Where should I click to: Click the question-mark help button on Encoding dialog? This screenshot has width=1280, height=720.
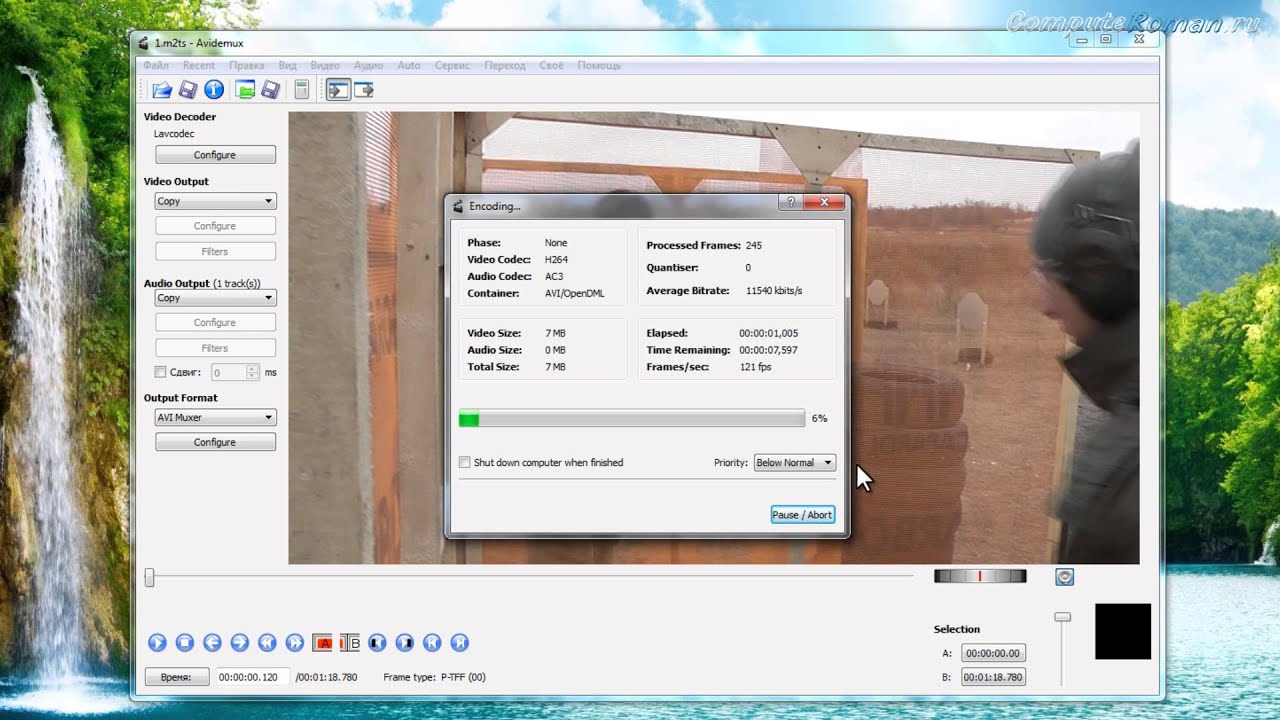click(791, 202)
